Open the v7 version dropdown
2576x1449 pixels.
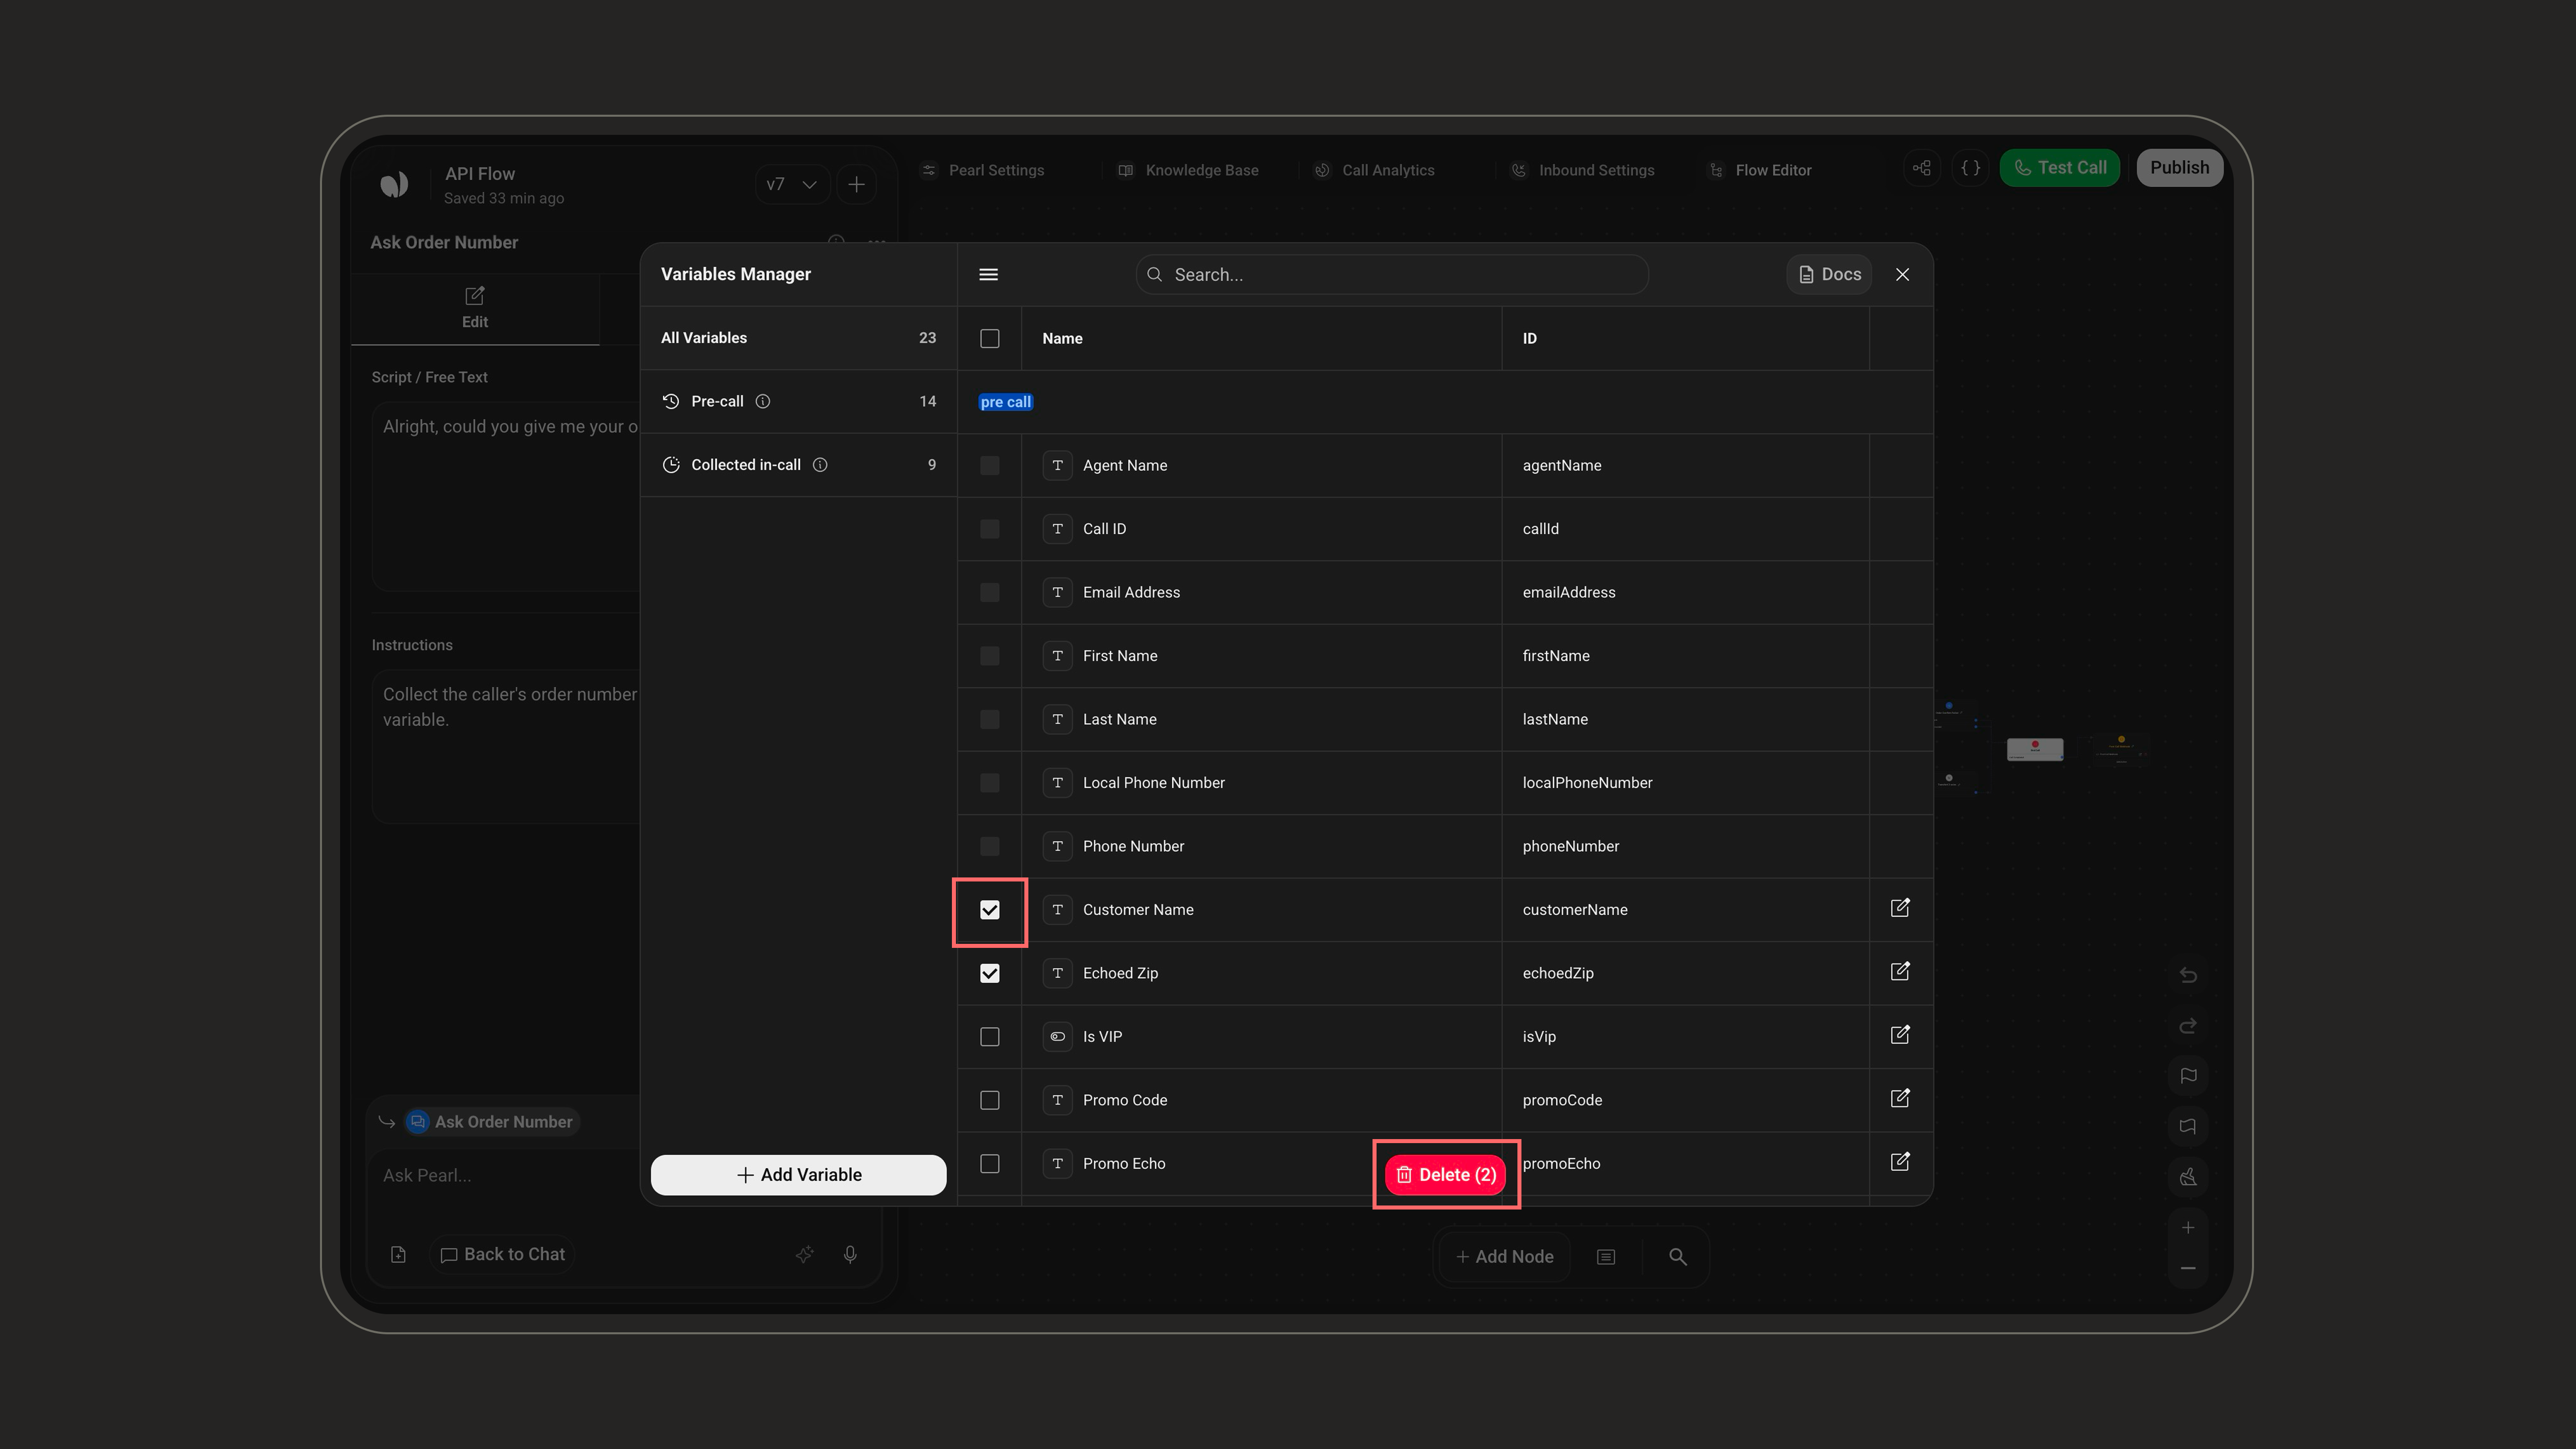click(792, 185)
